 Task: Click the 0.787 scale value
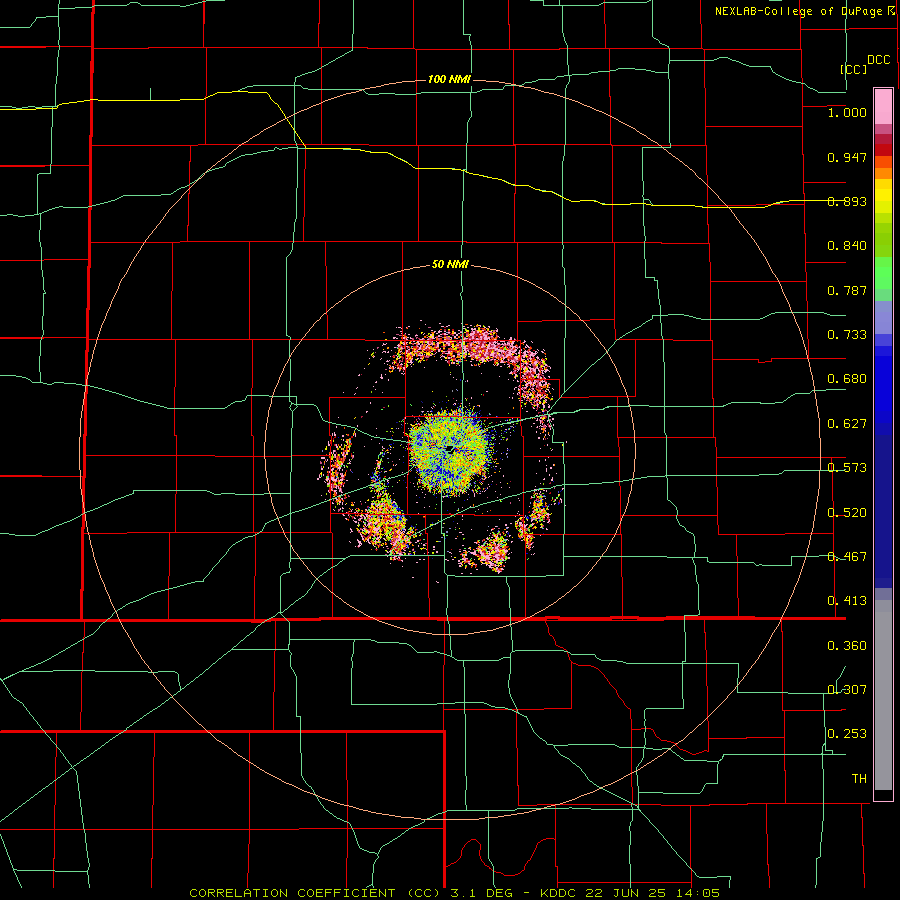[847, 290]
